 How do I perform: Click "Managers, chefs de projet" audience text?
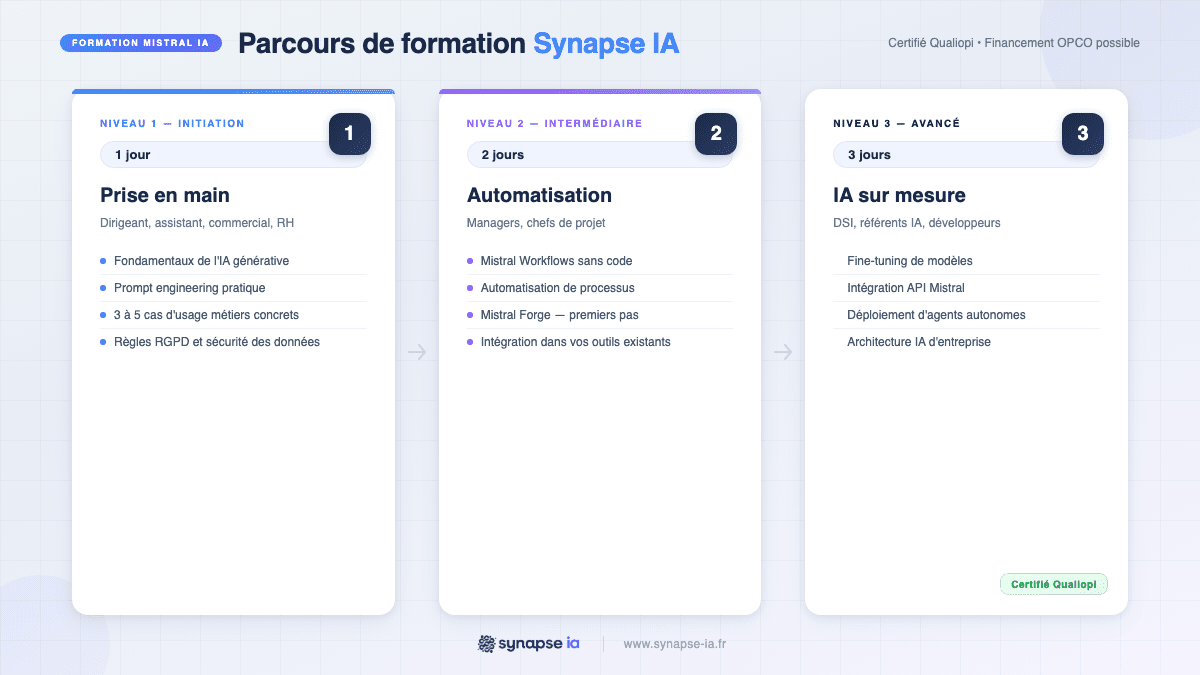[536, 223]
